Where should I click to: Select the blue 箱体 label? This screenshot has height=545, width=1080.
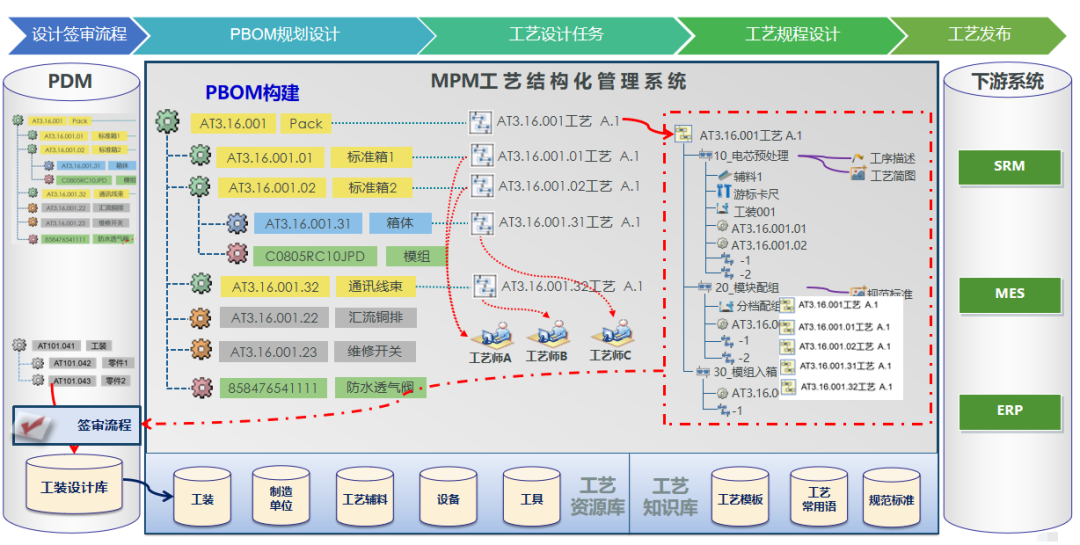[x=392, y=224]
